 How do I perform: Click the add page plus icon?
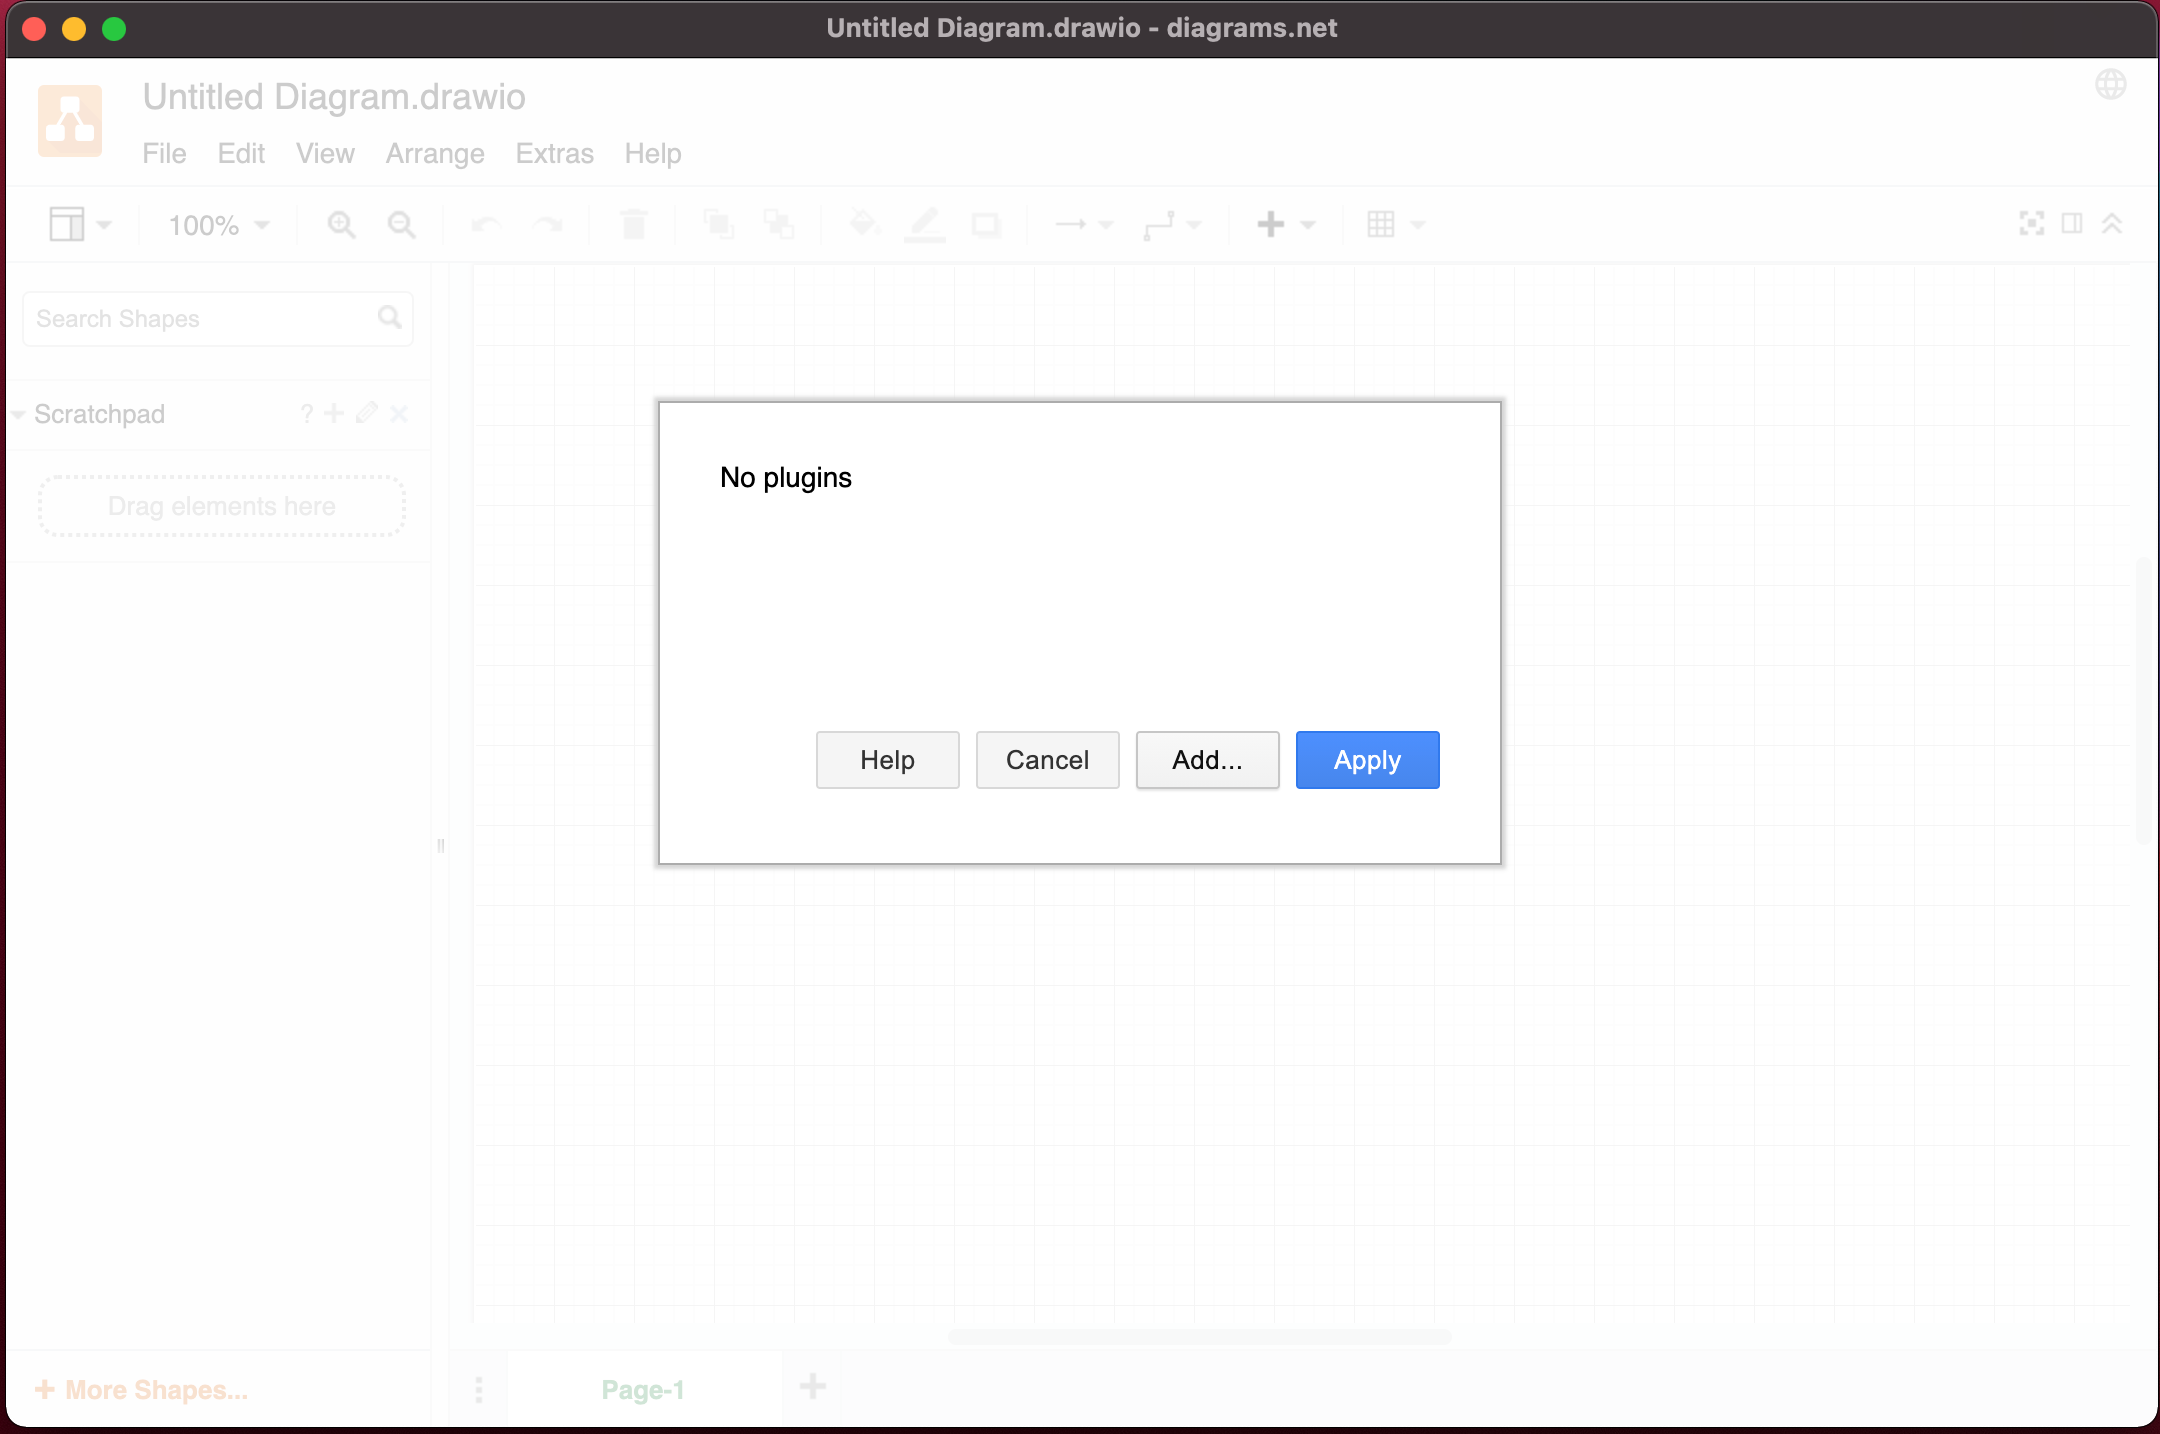click(x=813, y=1386)
